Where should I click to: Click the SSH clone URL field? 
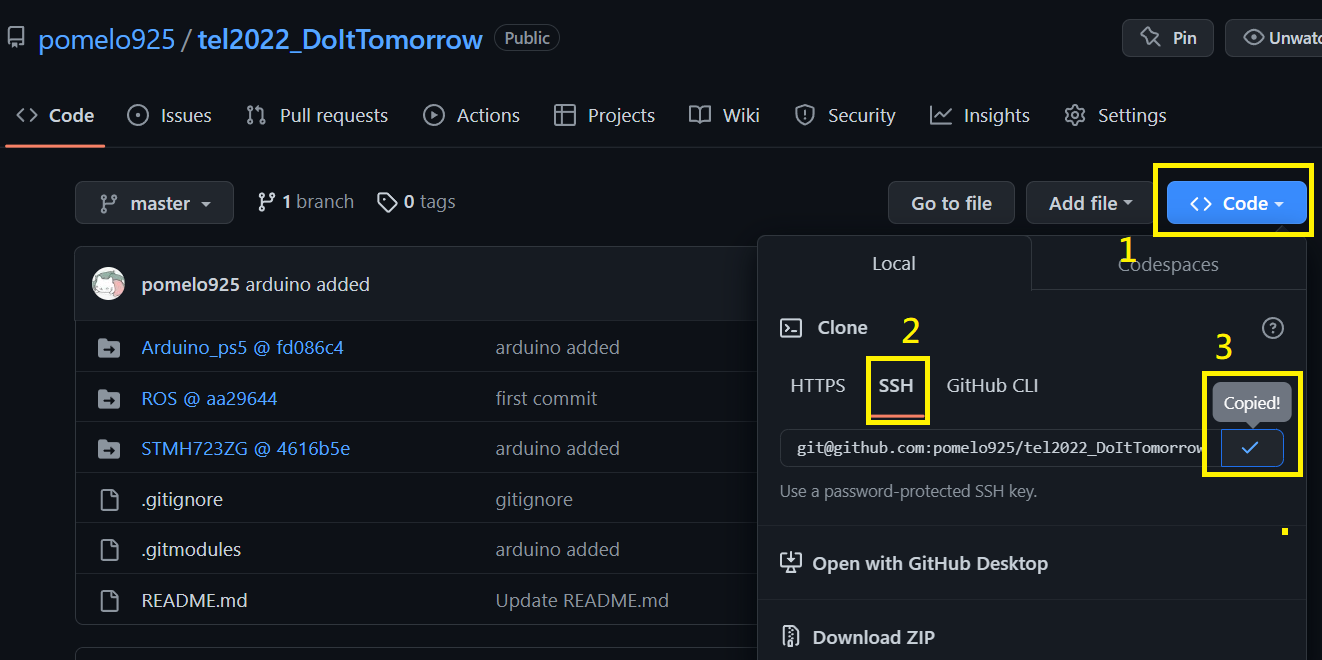(1000, 448)
